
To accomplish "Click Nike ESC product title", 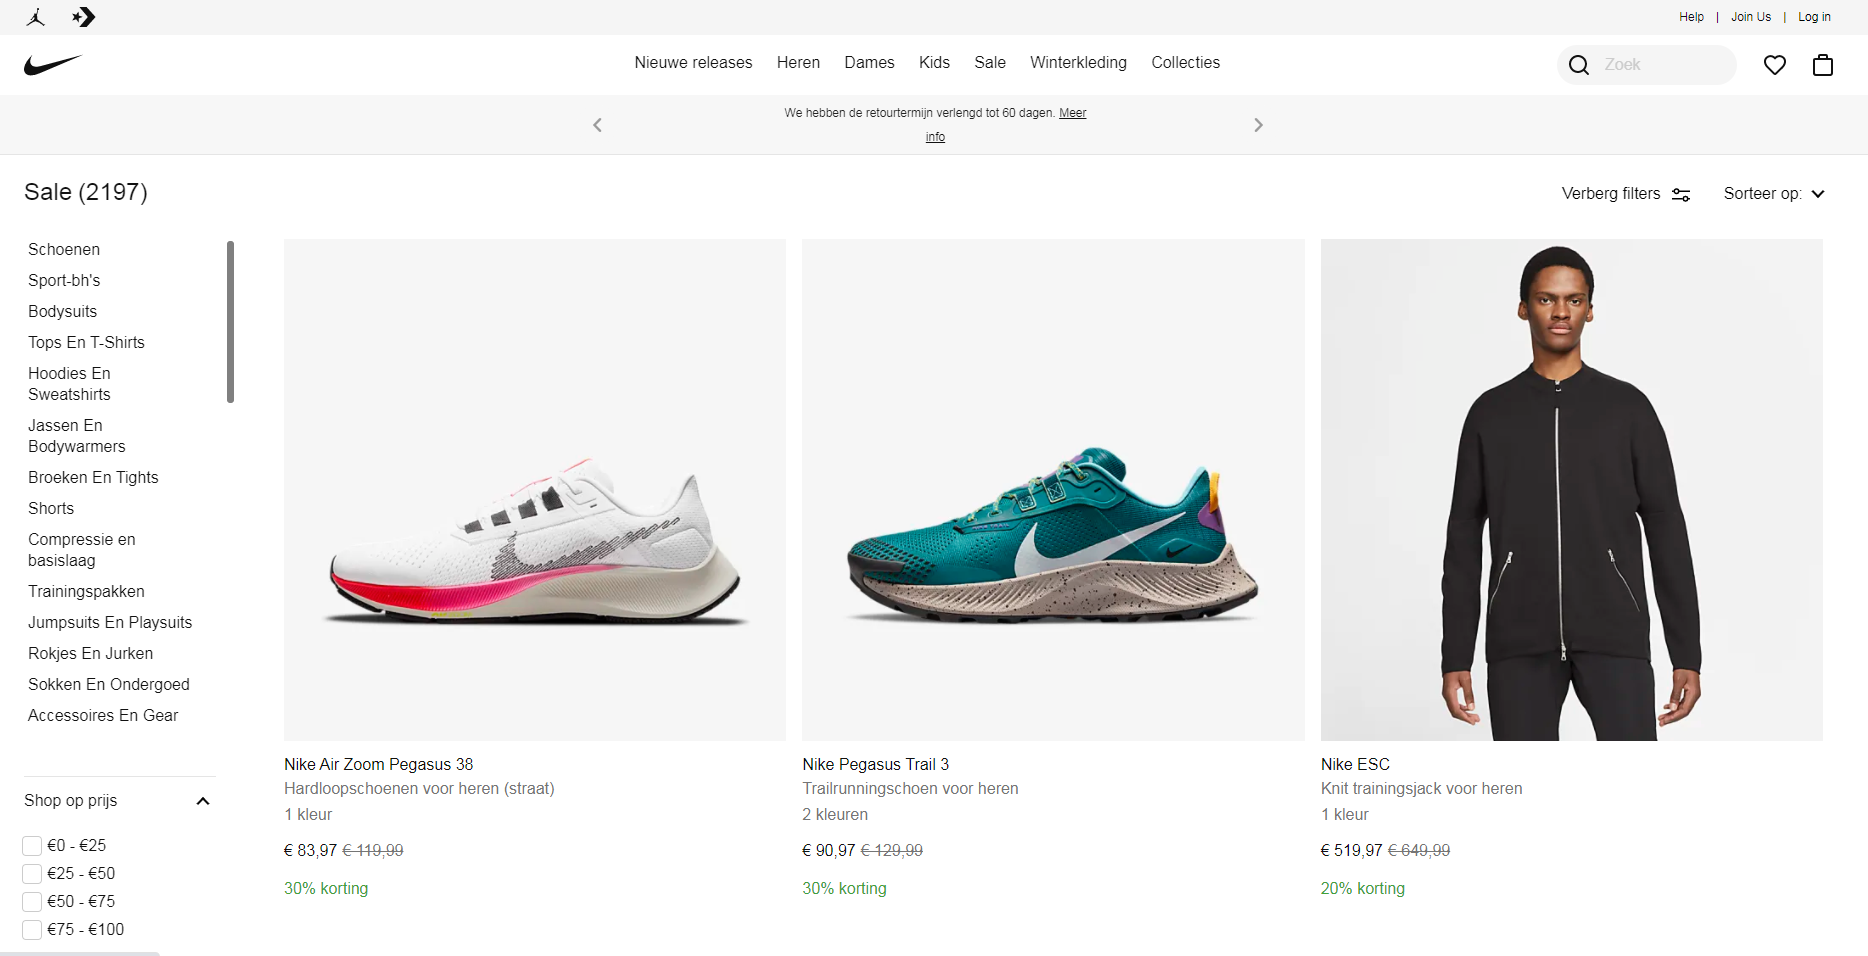I will (1355, 765).
